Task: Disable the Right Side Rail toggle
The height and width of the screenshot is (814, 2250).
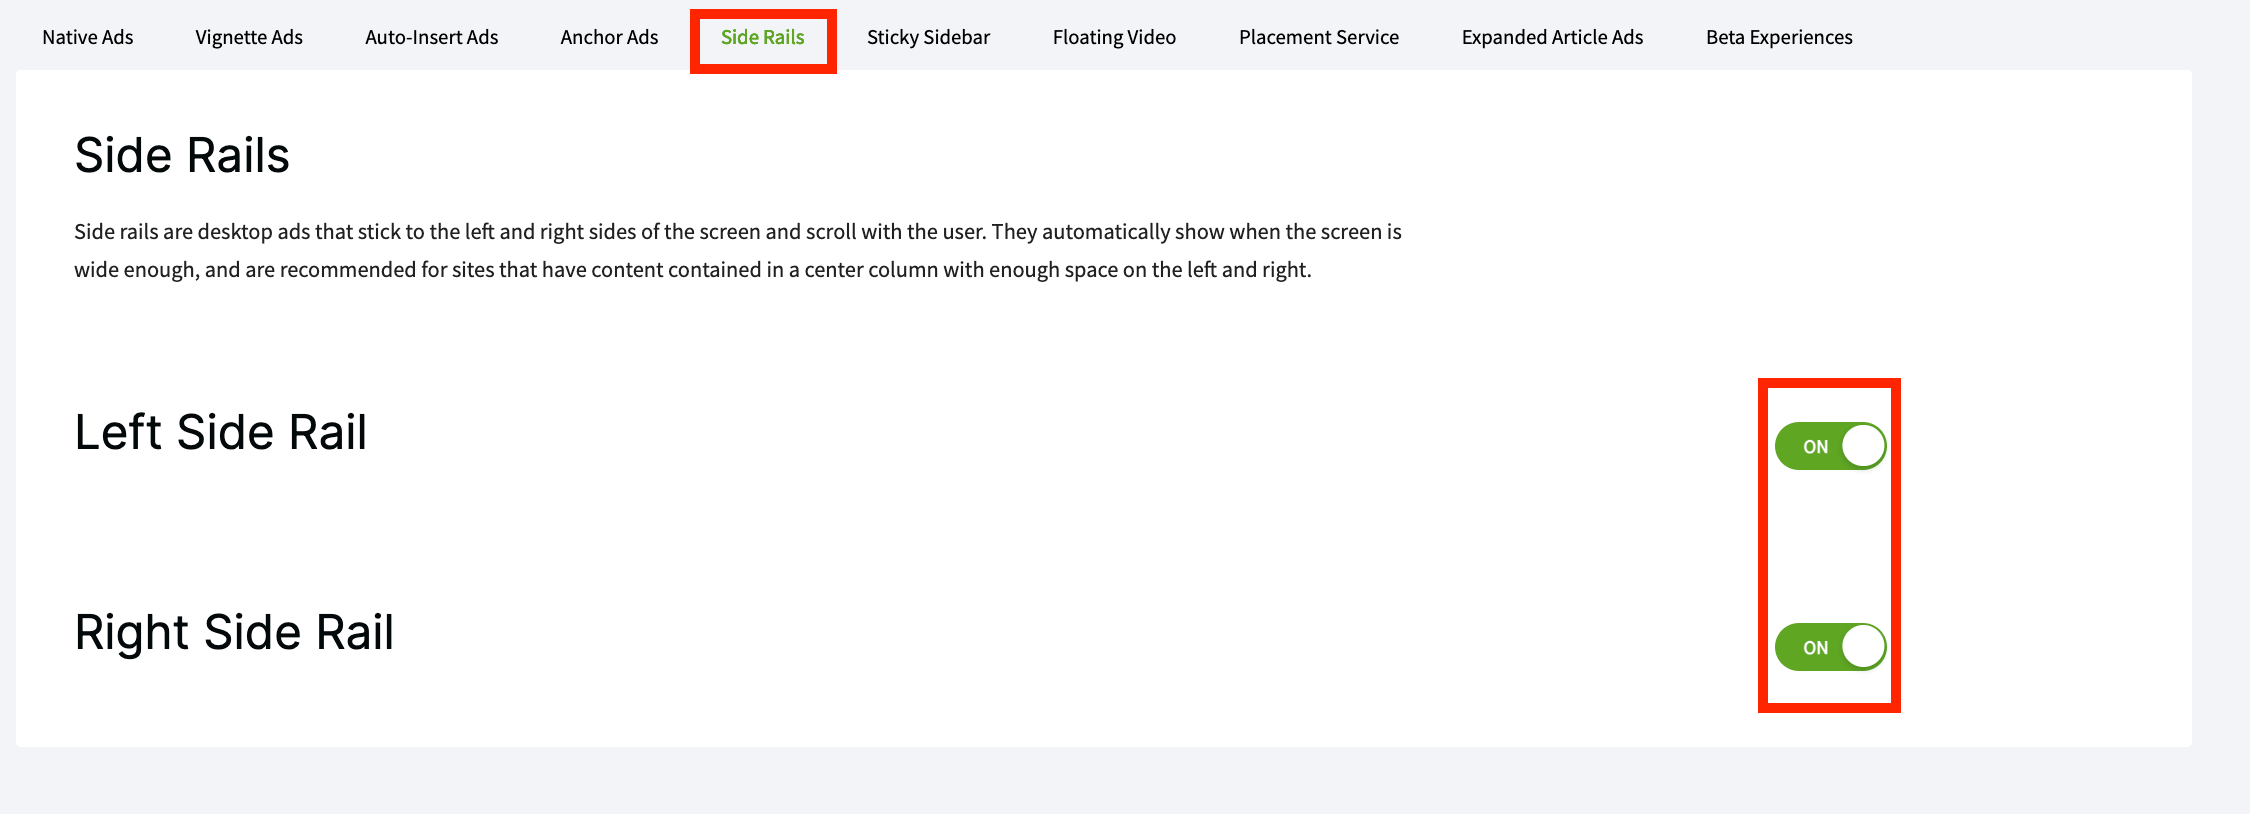Action: [x=1830, y=647]
